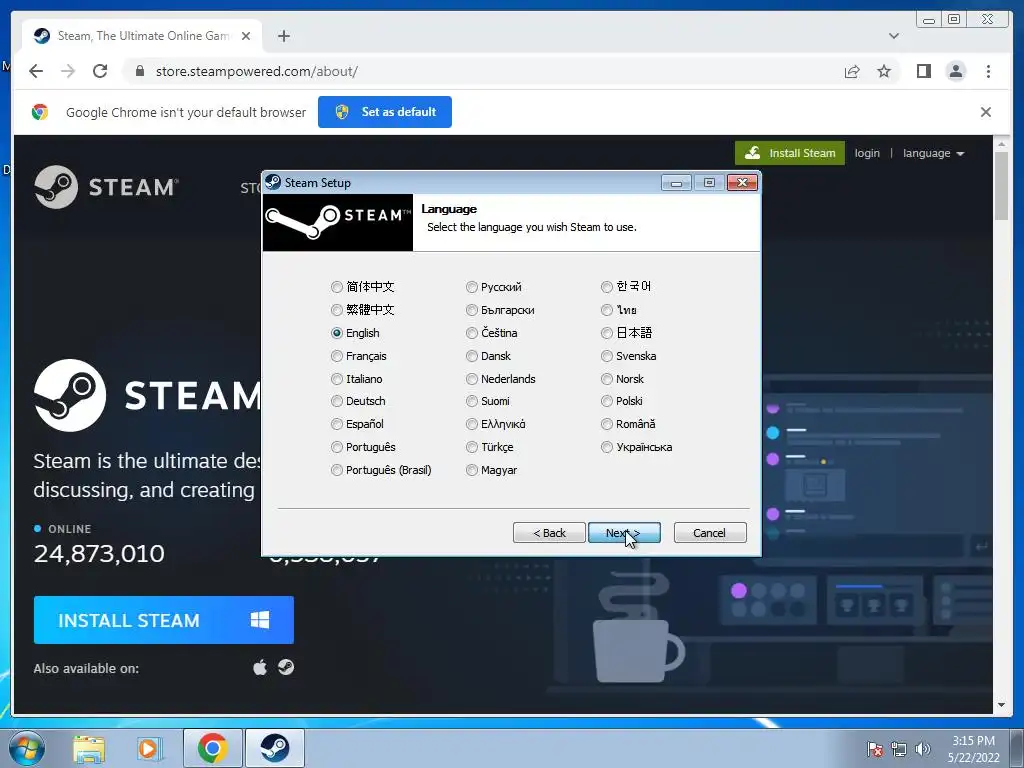Click the Next button in Steam Setup
1024x768 pixels.
coord(624,533)
